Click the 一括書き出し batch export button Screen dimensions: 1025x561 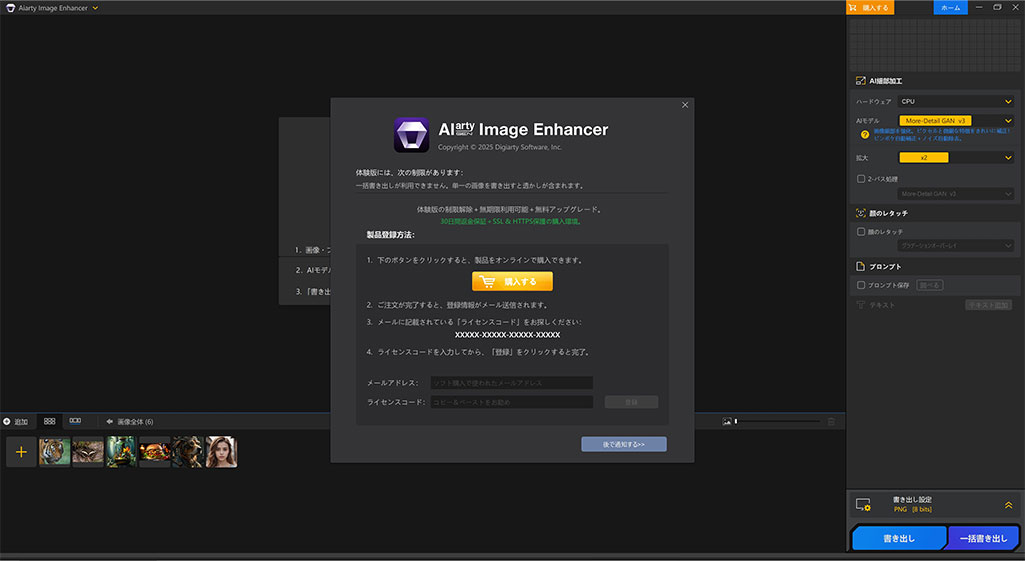point(983,539)
